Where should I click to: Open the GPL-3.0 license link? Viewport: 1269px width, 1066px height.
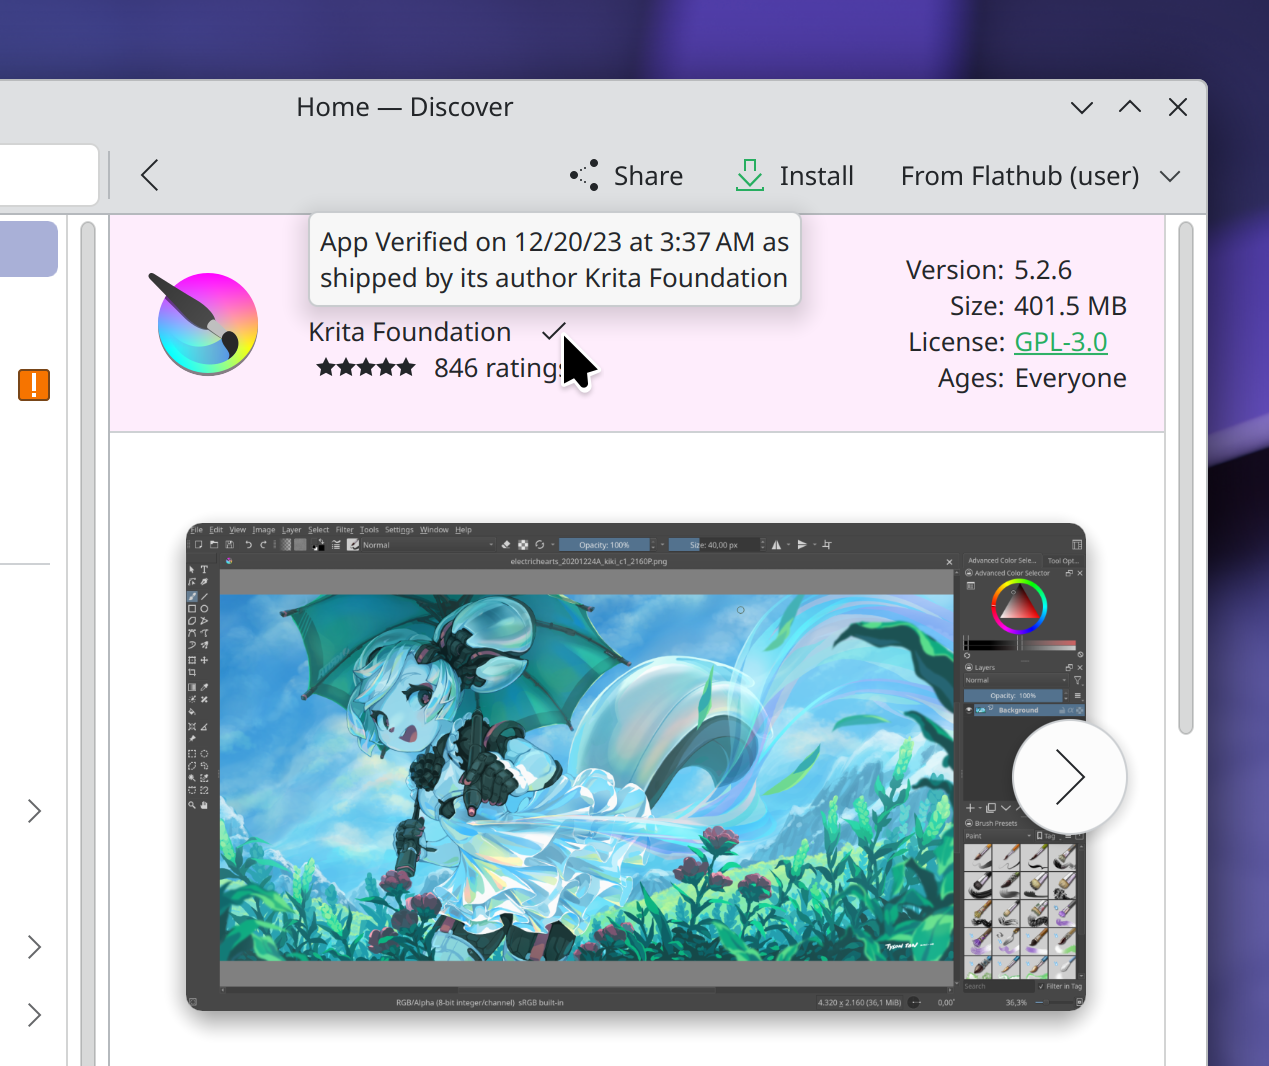1060,342
